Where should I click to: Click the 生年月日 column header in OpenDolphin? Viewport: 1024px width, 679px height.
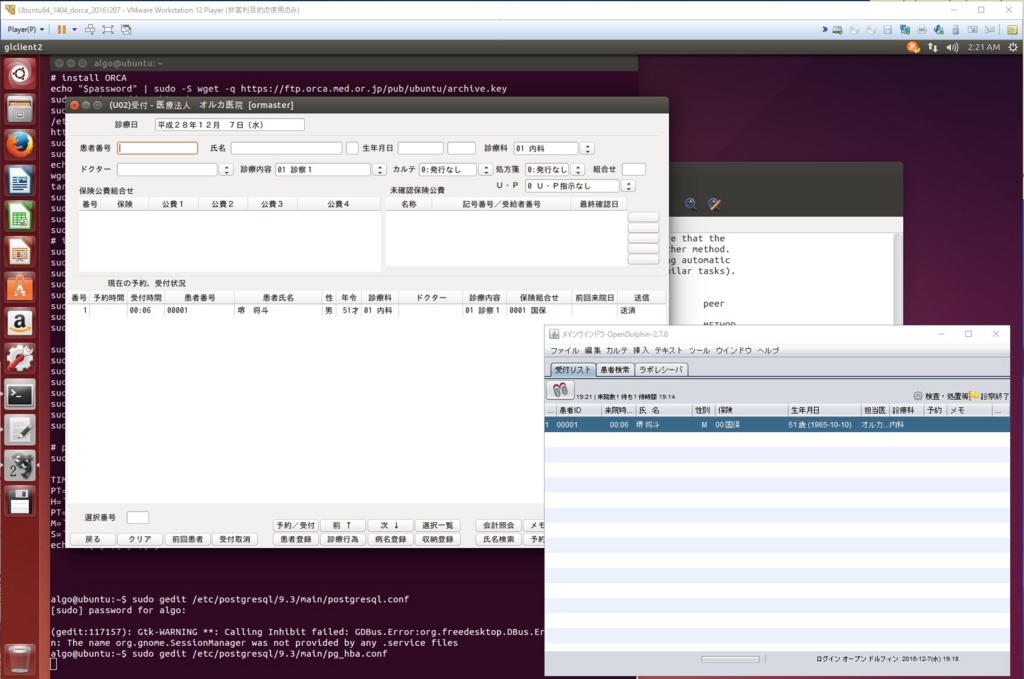click(x=824, y=410)
